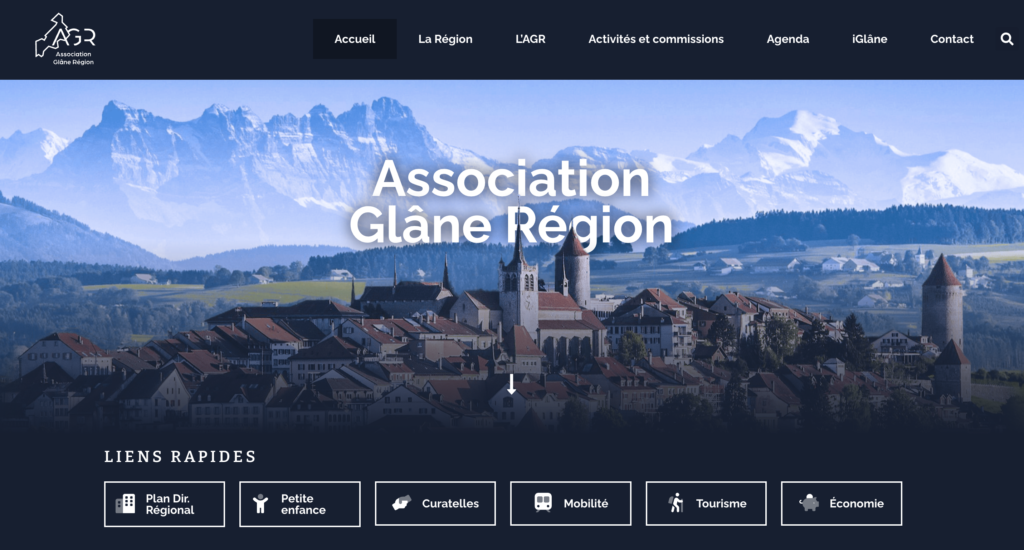
Task: Click the building icon for Plan Dir. Régional
Action: (x=125, y=504)
